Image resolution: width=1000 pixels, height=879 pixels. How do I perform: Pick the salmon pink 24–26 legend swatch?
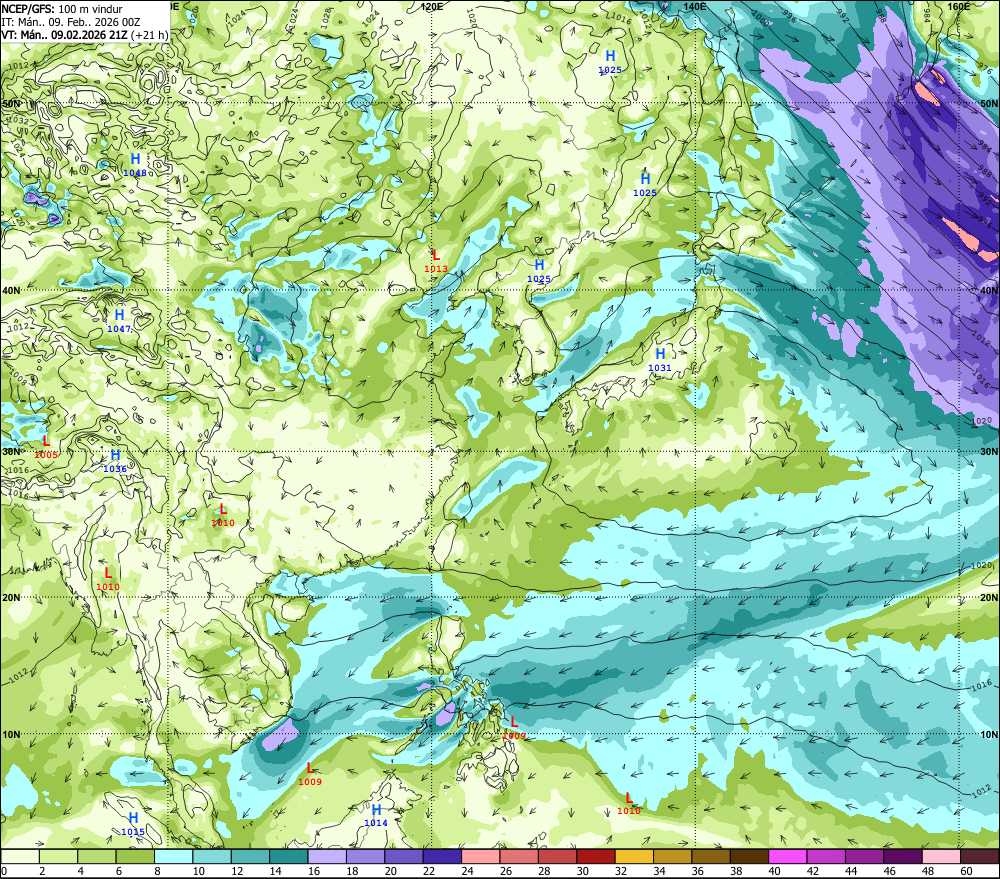click(480, 856)
